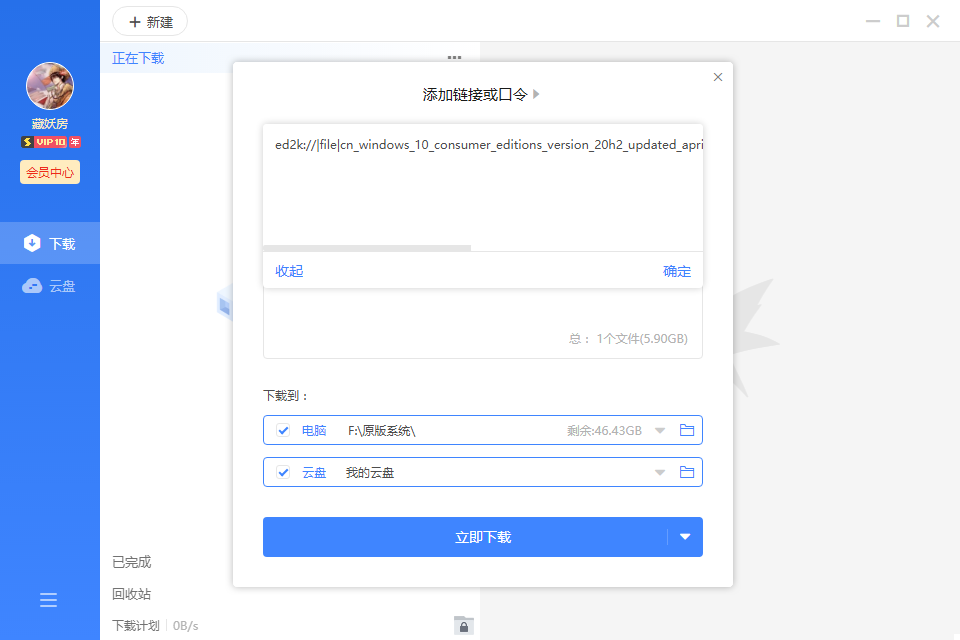Click the horizontal scrollbar under the link

367,247
